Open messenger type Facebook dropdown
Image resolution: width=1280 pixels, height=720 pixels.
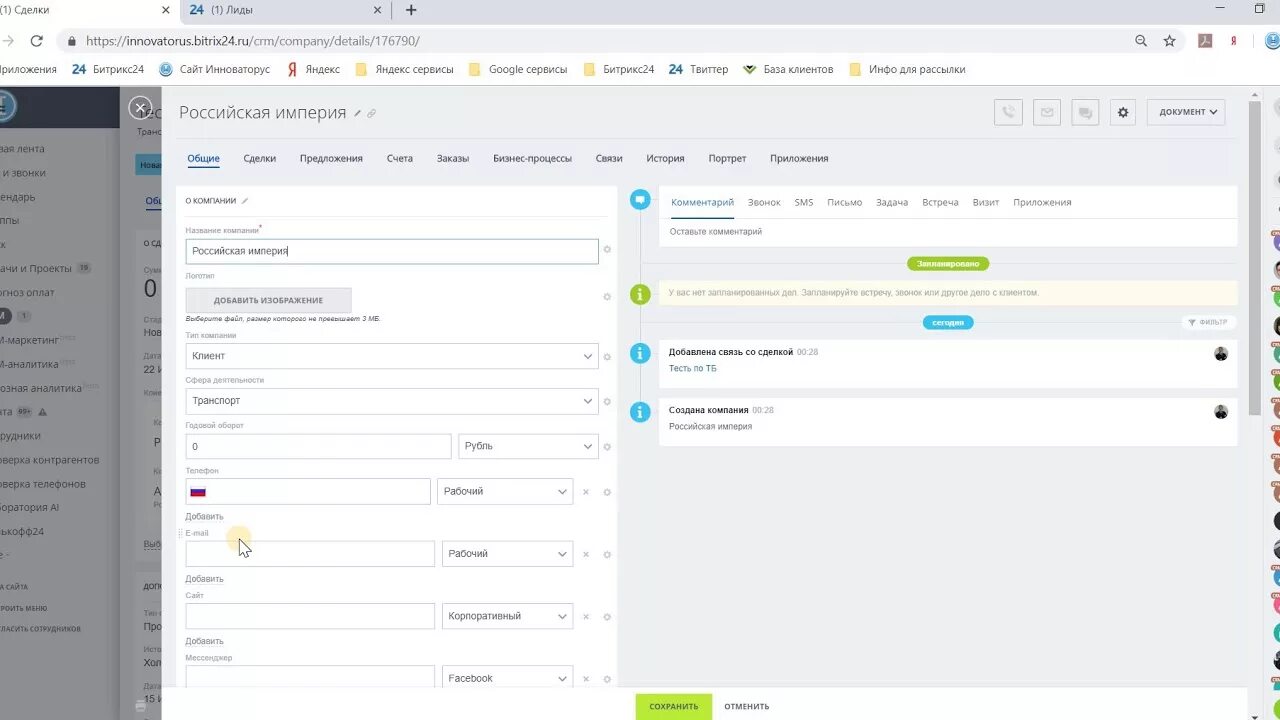point(508,677)
